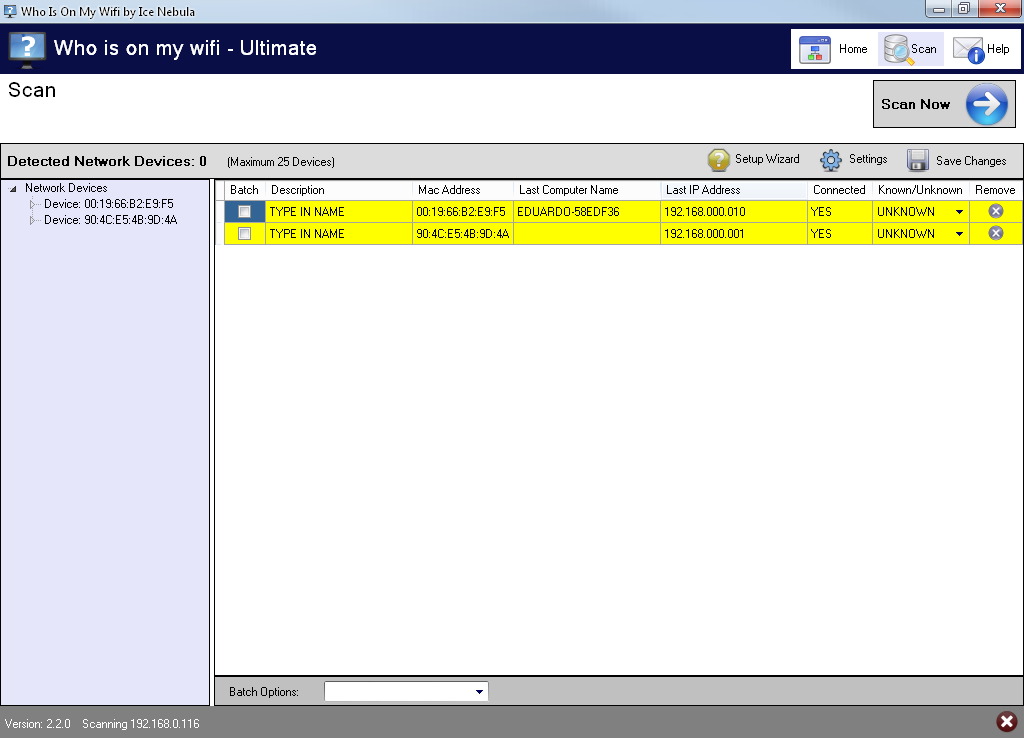The image size is (1024, 738).
Task: Expand Device 00:19:66:B2:E9:F5 tree node
Action: pos(32,204)
